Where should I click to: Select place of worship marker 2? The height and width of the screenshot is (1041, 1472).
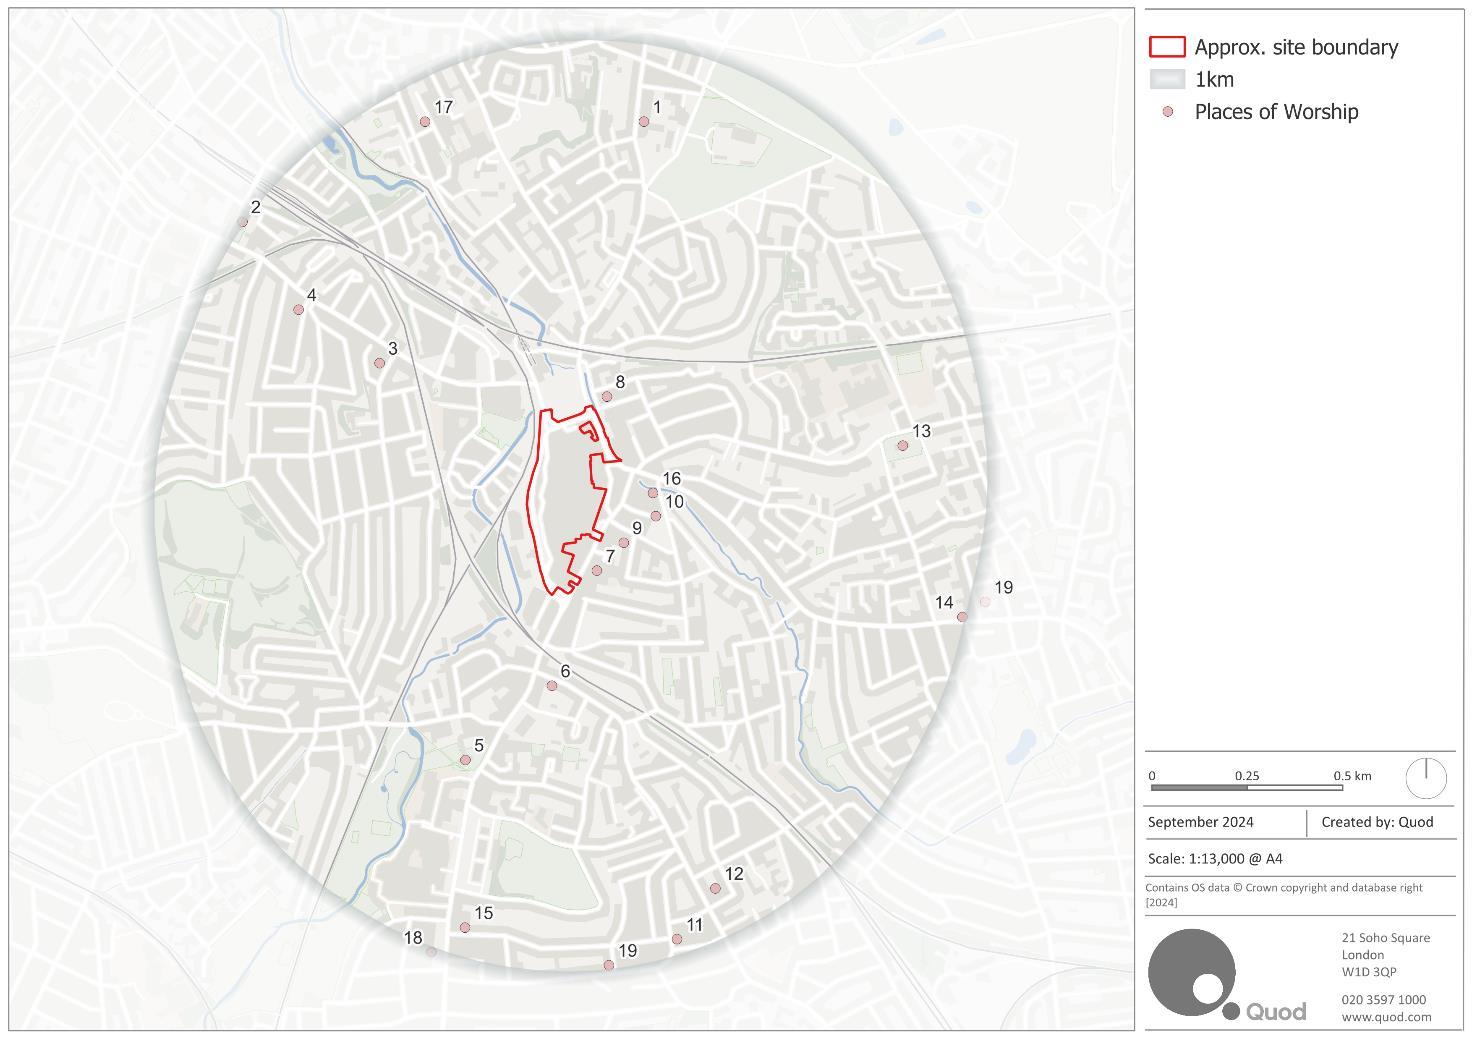coord(243,222)
